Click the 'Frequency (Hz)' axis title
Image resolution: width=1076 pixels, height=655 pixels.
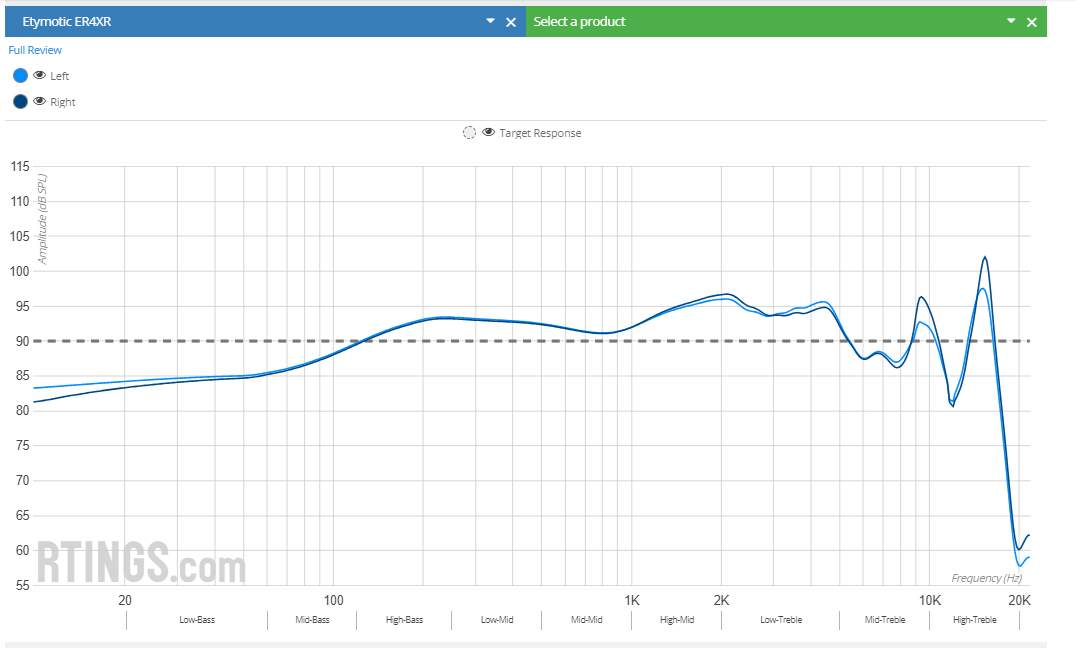pyautogui.click(x=987, y=578)
